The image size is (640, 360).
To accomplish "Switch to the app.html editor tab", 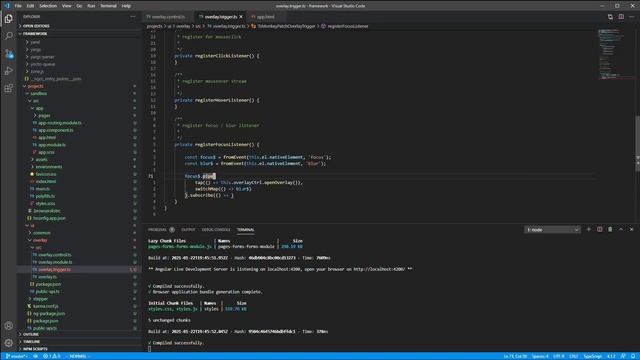I will 265,17.
